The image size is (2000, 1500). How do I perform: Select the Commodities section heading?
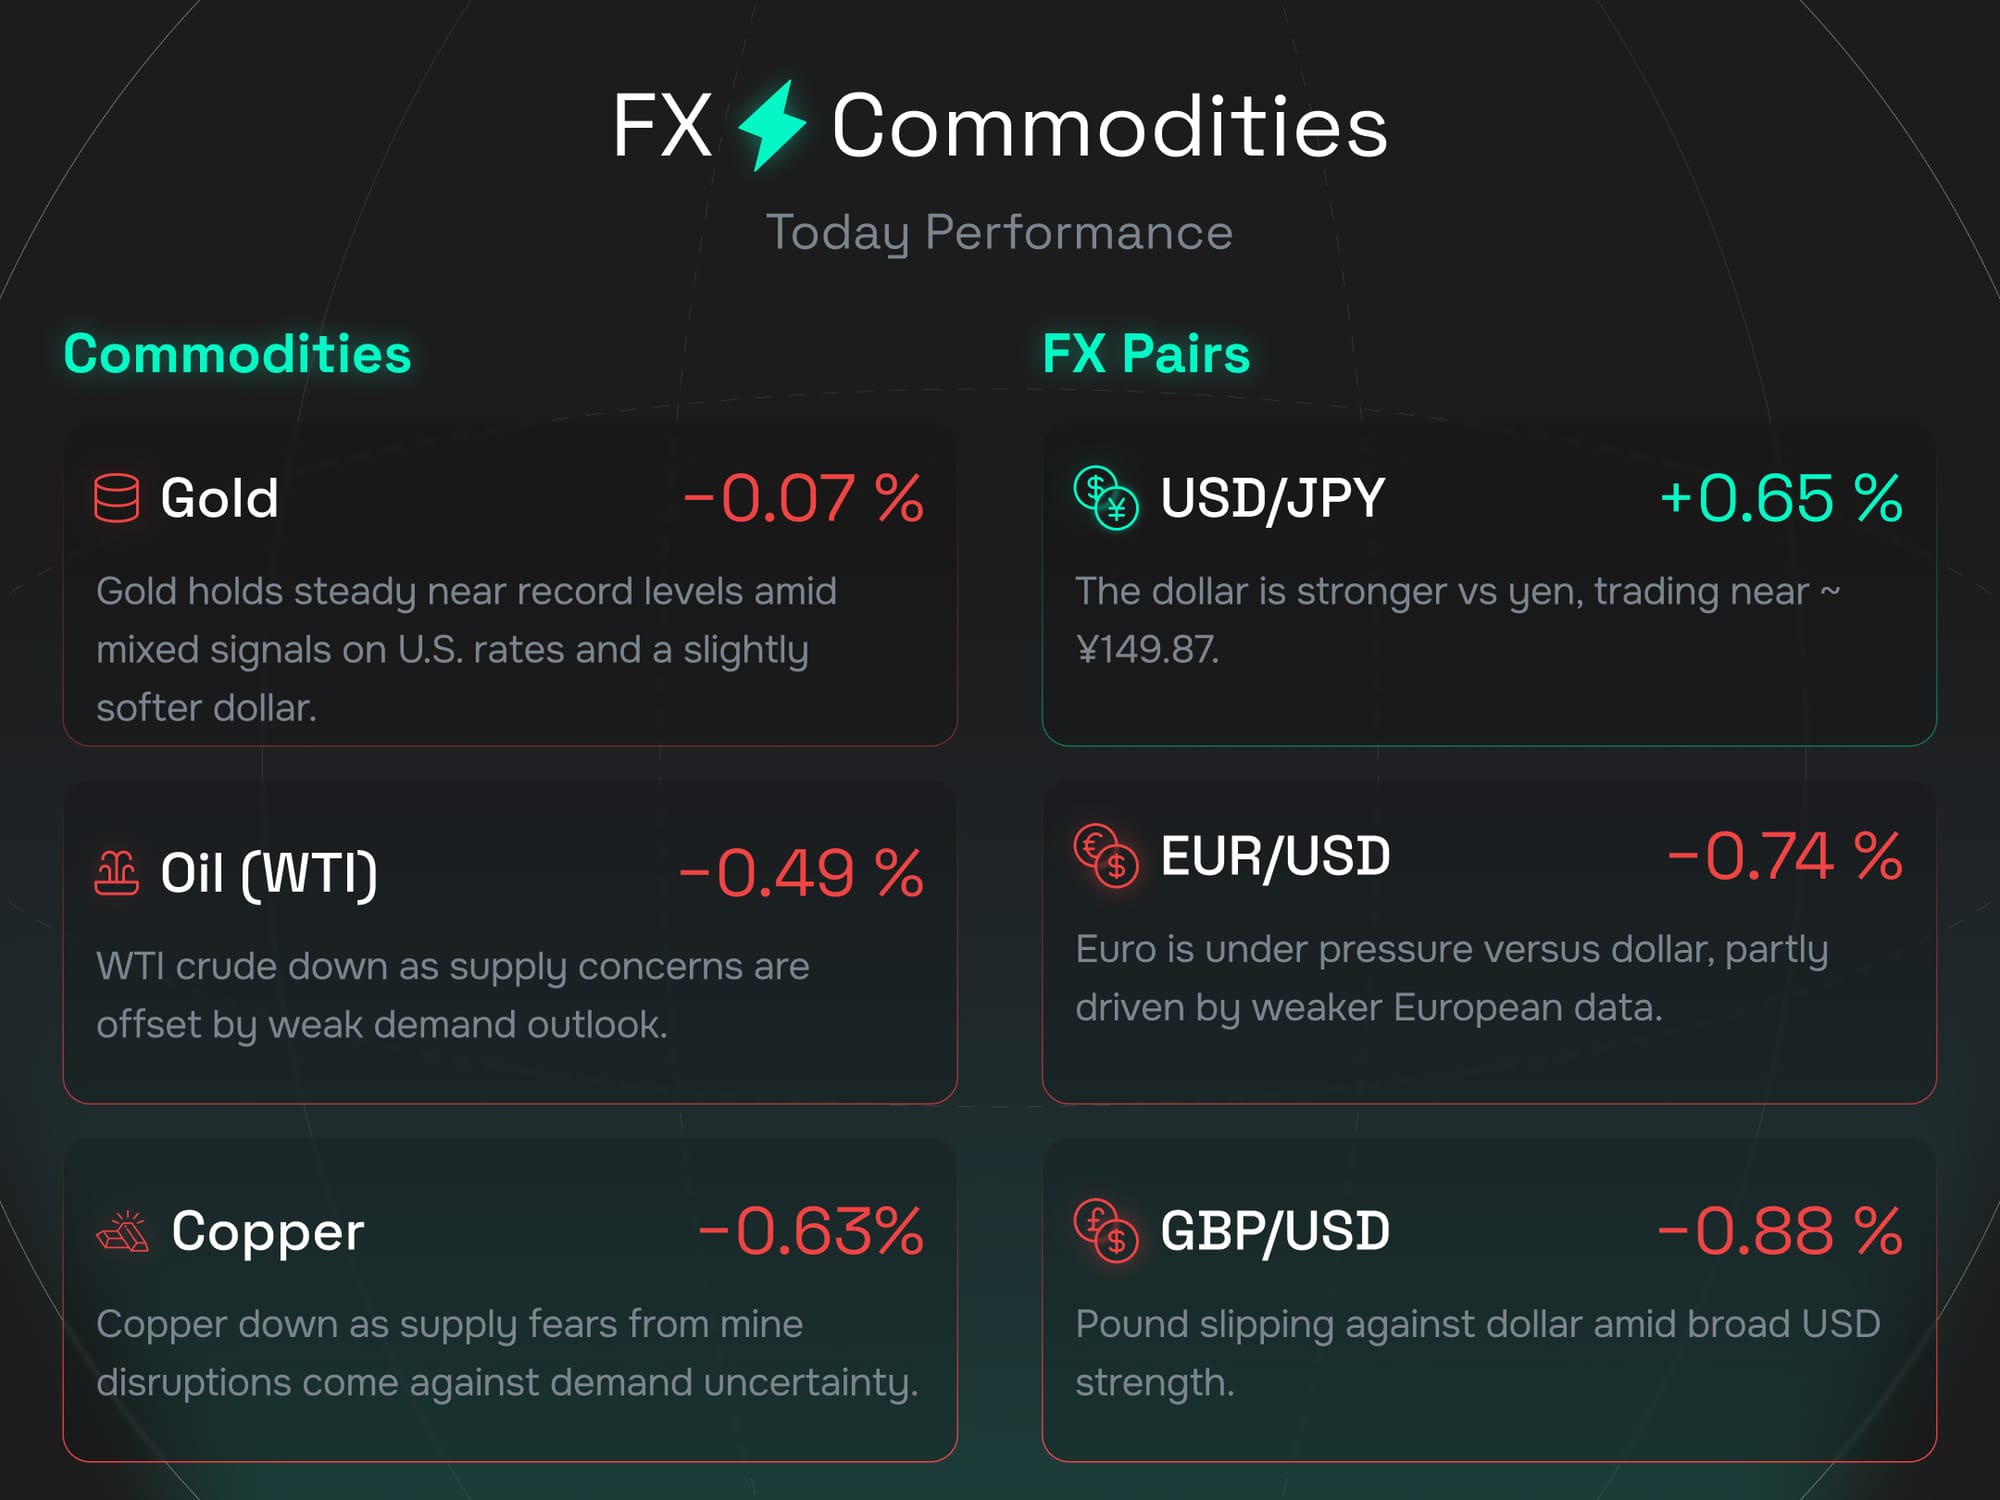coord(237,354)
